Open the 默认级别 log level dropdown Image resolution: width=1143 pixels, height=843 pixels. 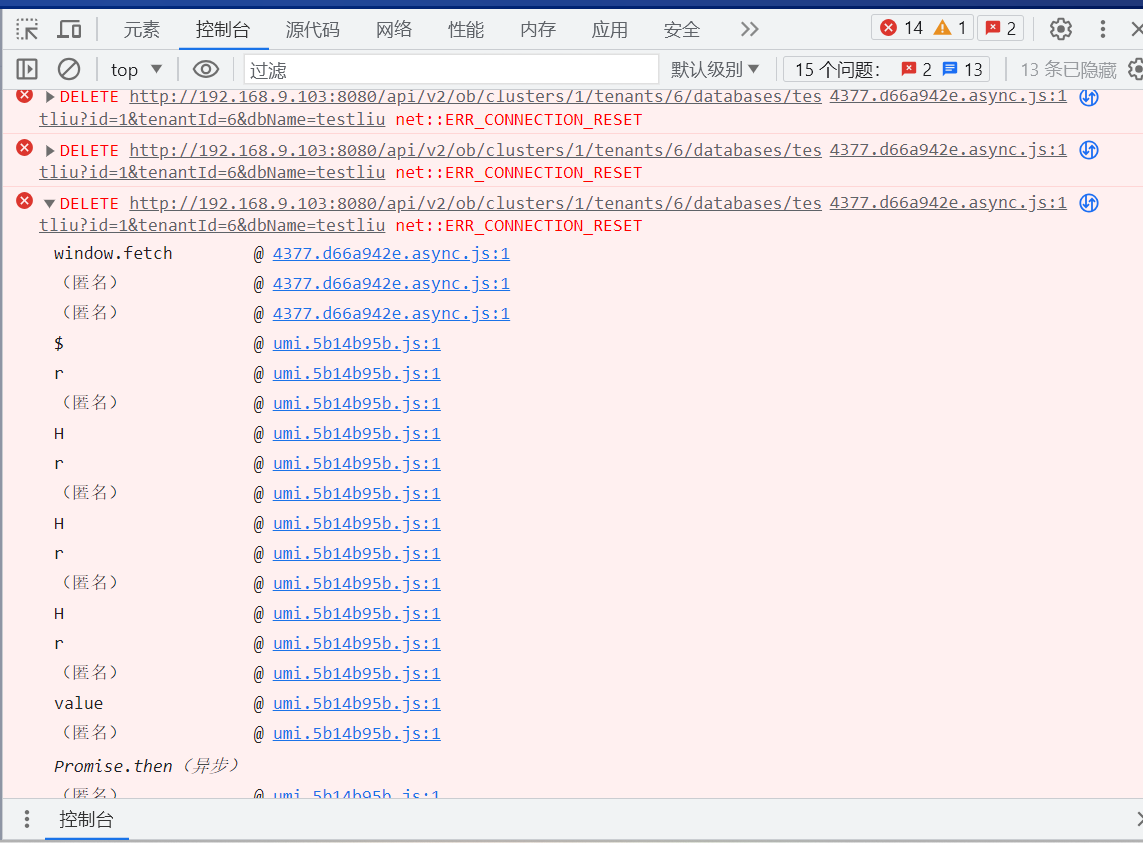(715, 69)
